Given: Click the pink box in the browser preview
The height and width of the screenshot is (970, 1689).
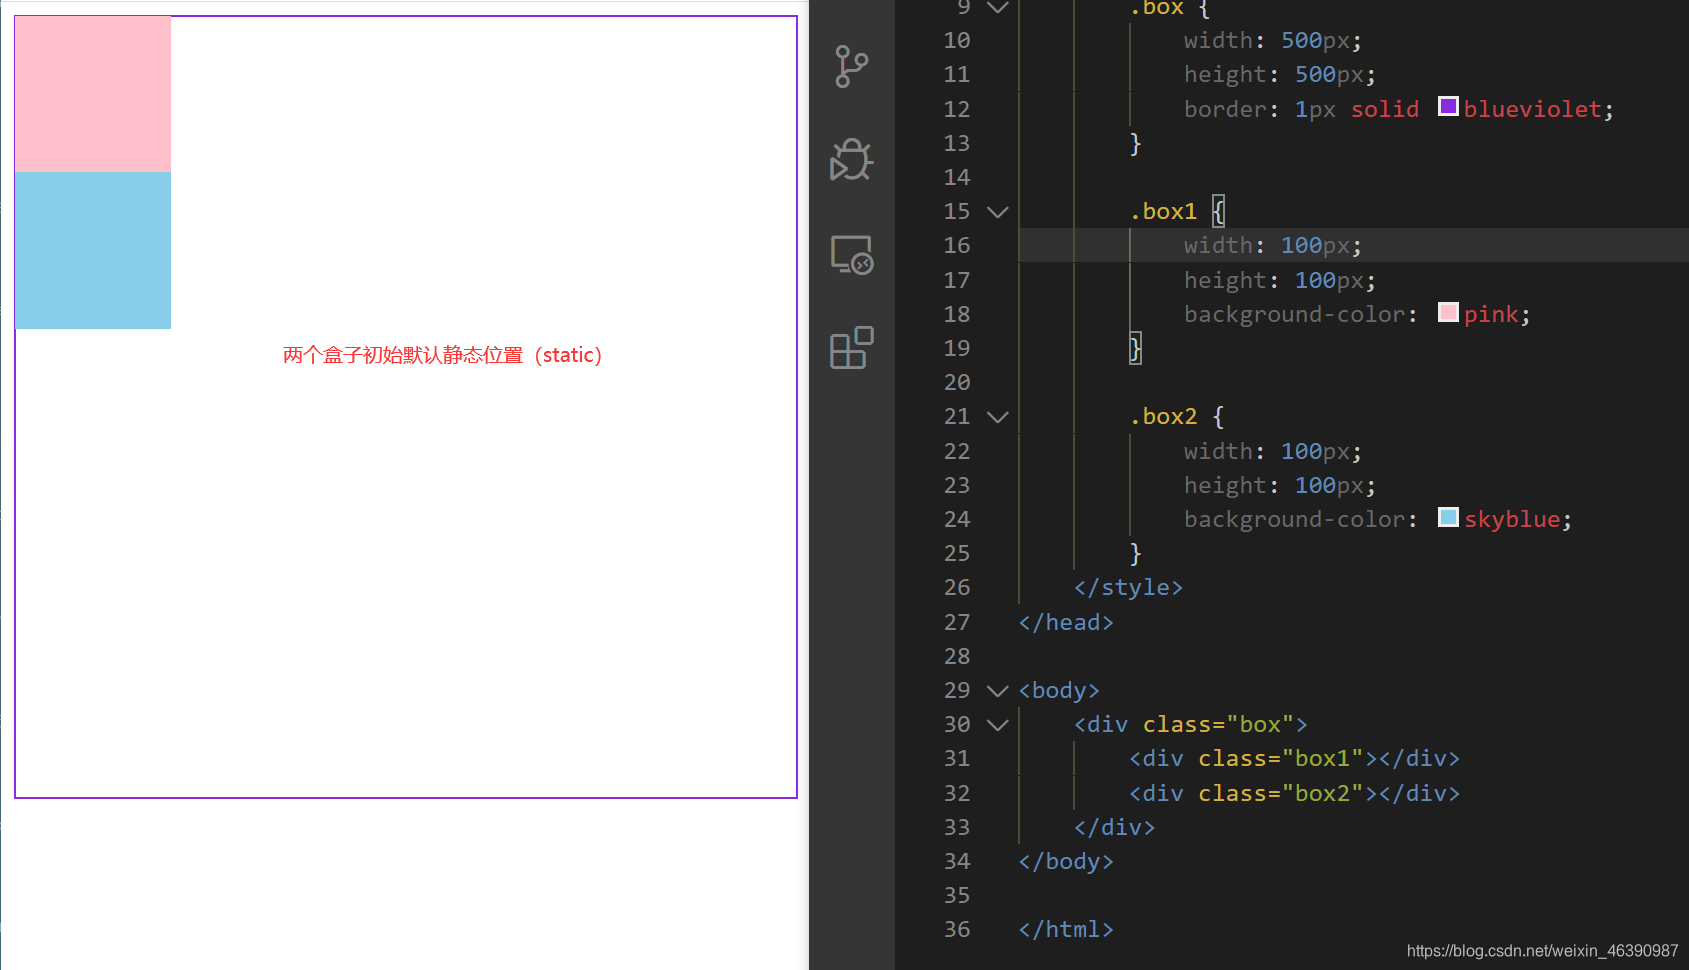Looking at the screenshot, I should tap(93, 94).
